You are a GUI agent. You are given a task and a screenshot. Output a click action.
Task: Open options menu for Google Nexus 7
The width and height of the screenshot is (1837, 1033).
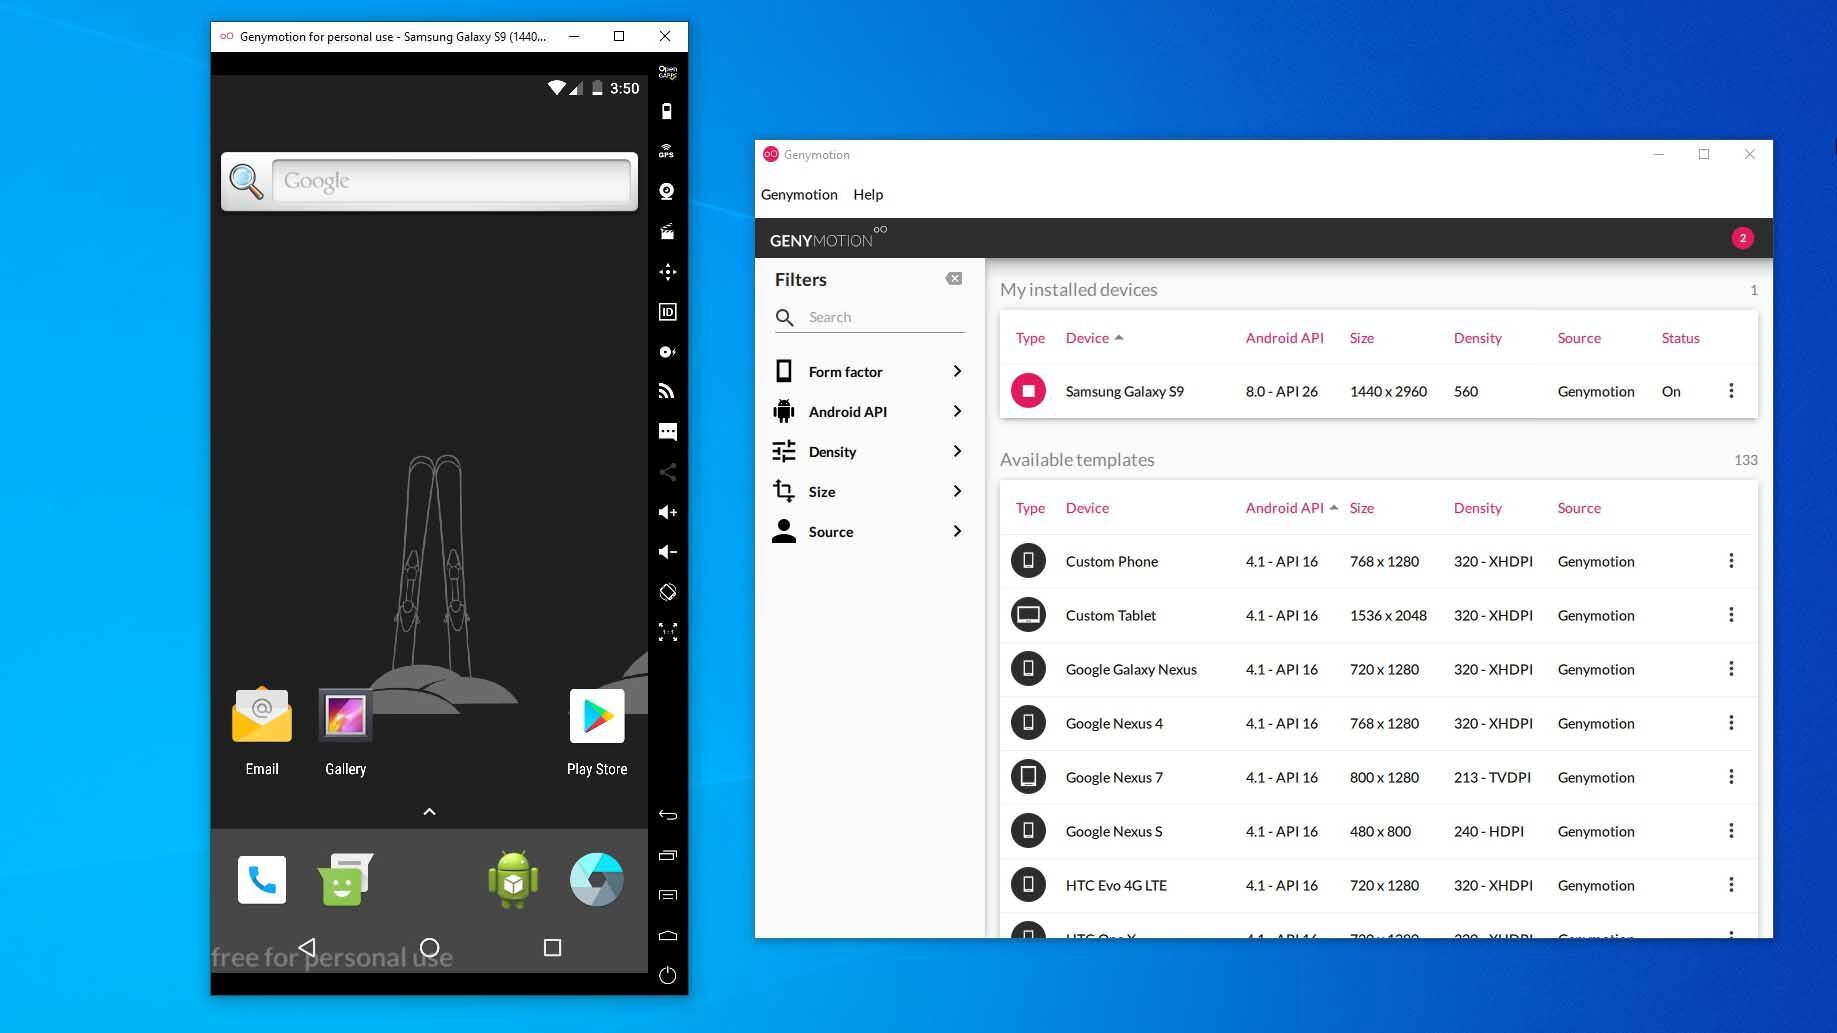pos(1731,777)
